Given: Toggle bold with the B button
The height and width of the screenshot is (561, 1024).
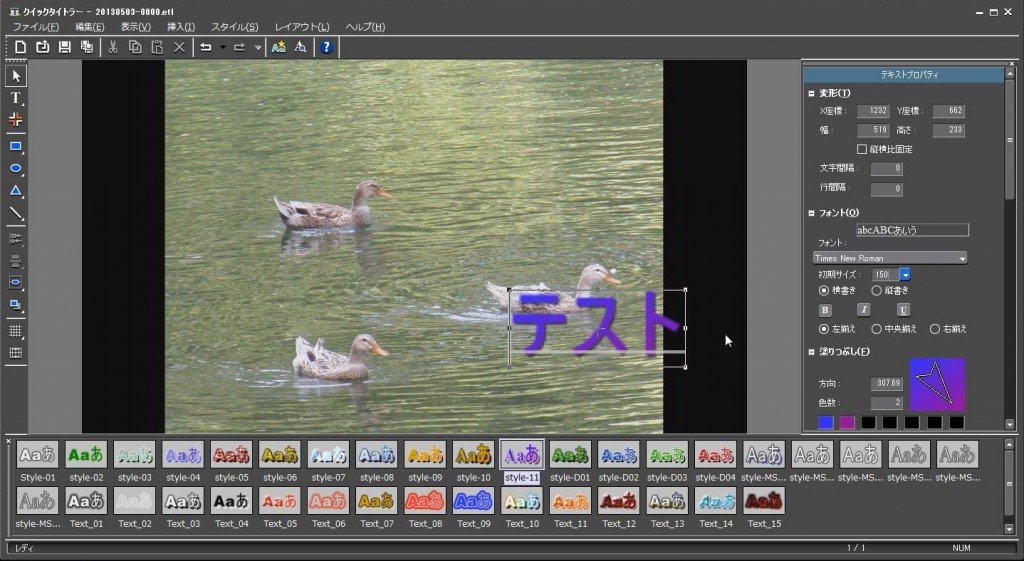Looking at the screenshot, I should coord(825,310).
